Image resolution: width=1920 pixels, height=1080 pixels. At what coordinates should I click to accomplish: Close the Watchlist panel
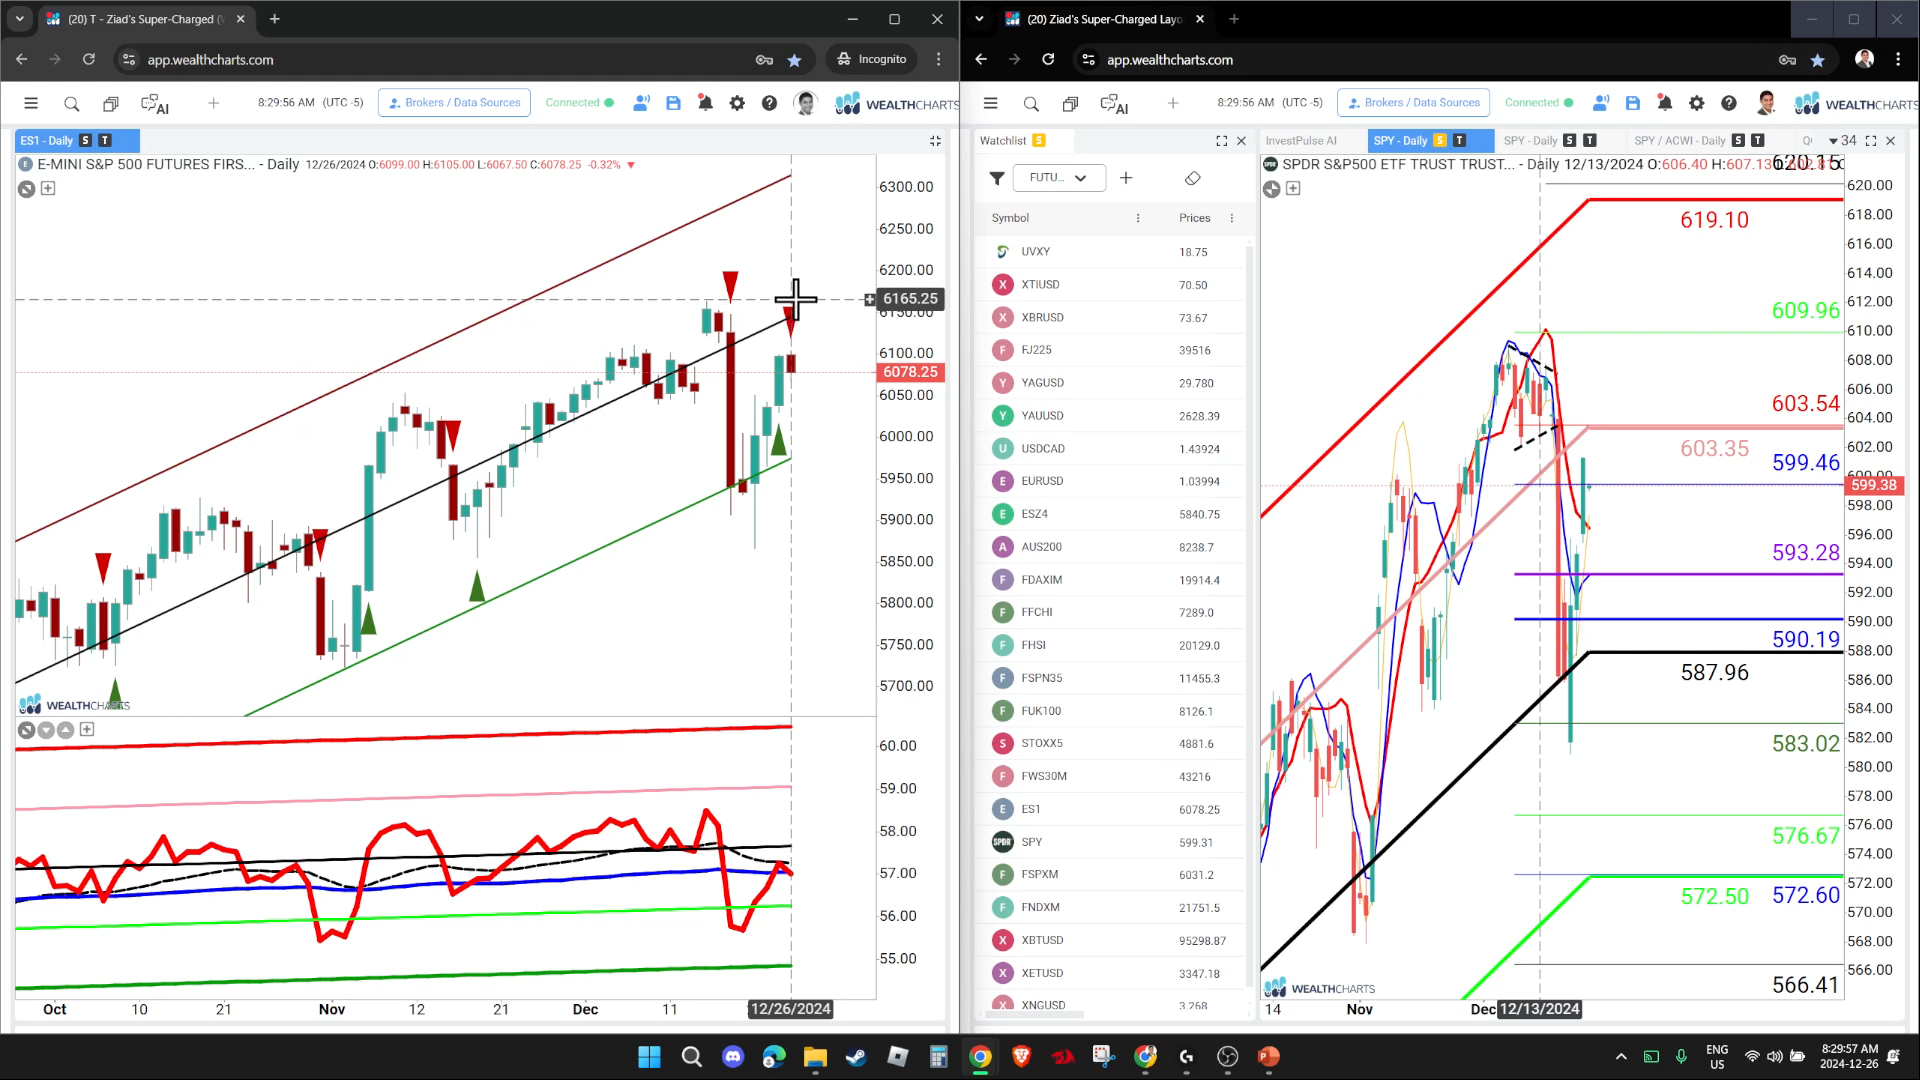pos(1241,141)
